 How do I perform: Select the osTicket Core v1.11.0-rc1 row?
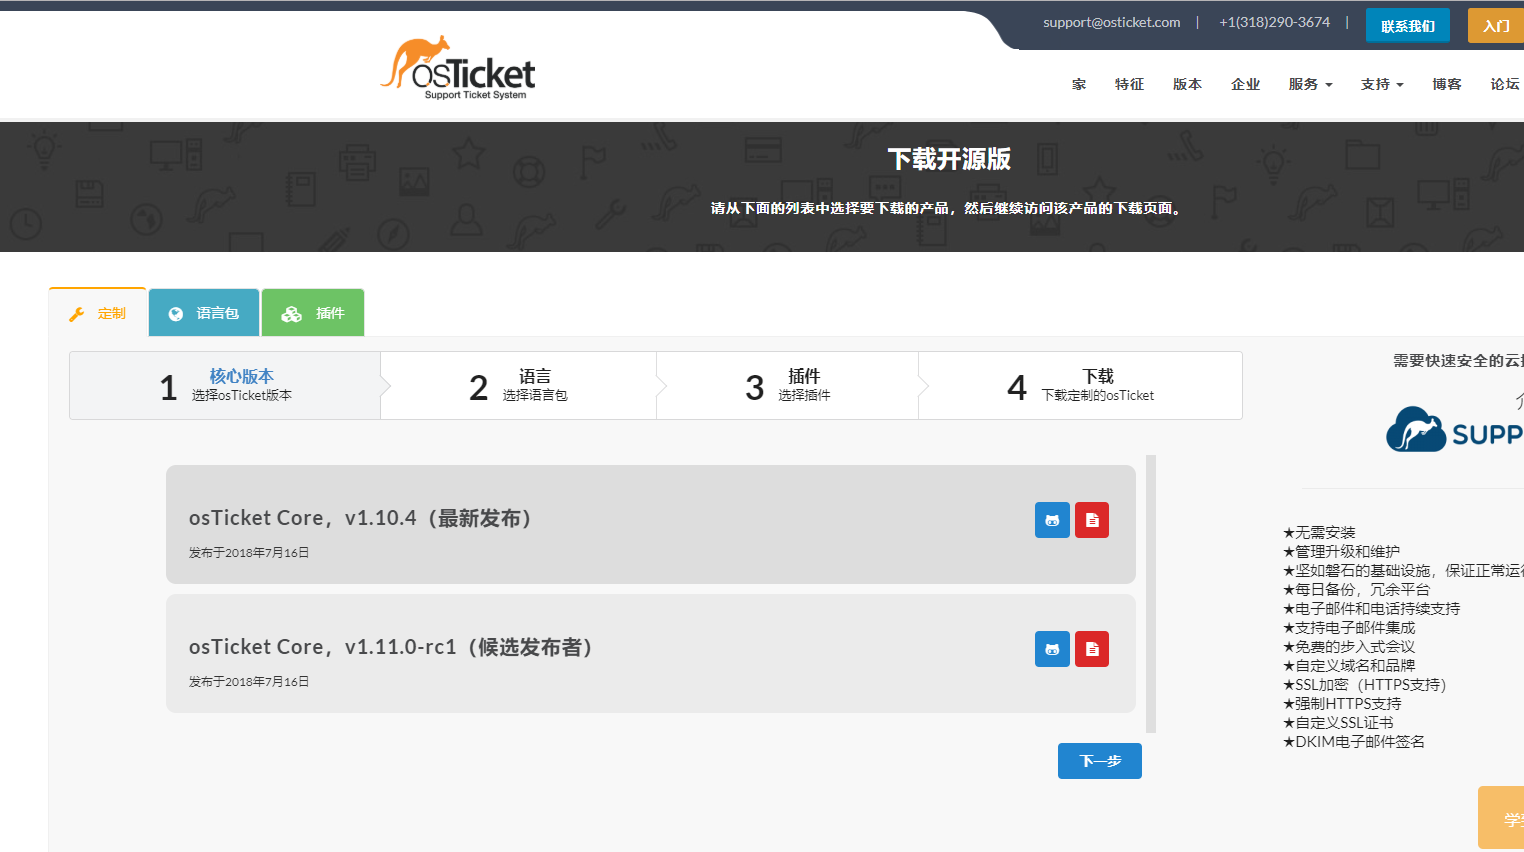tap(650, 653)
